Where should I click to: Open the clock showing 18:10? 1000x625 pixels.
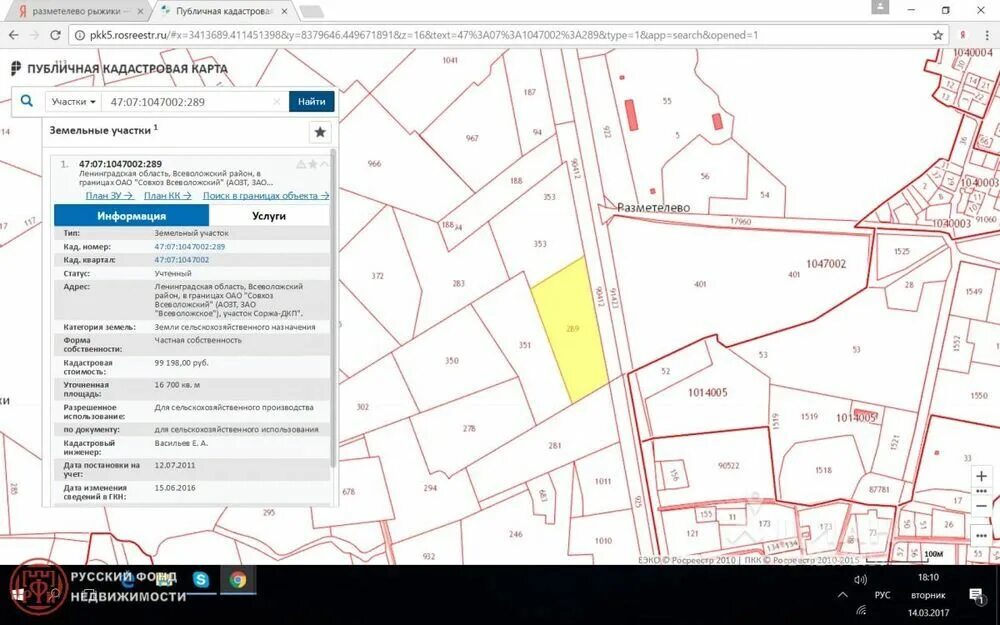[929, 577]
